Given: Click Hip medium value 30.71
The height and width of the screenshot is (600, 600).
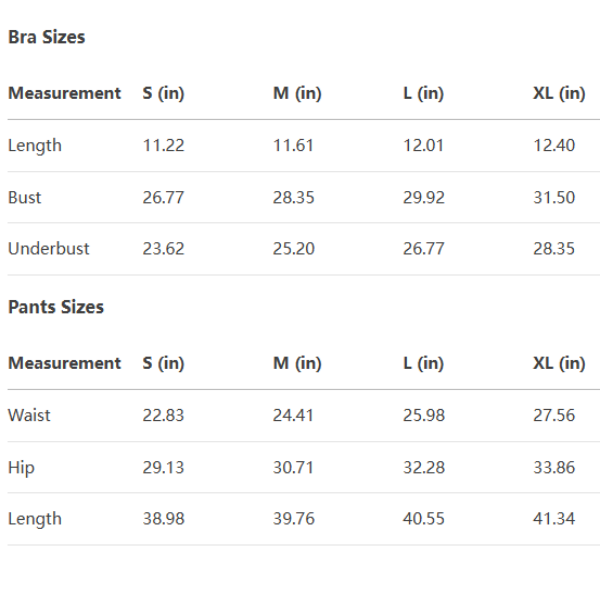Looking at the screenshot, I should coord(293,467).
